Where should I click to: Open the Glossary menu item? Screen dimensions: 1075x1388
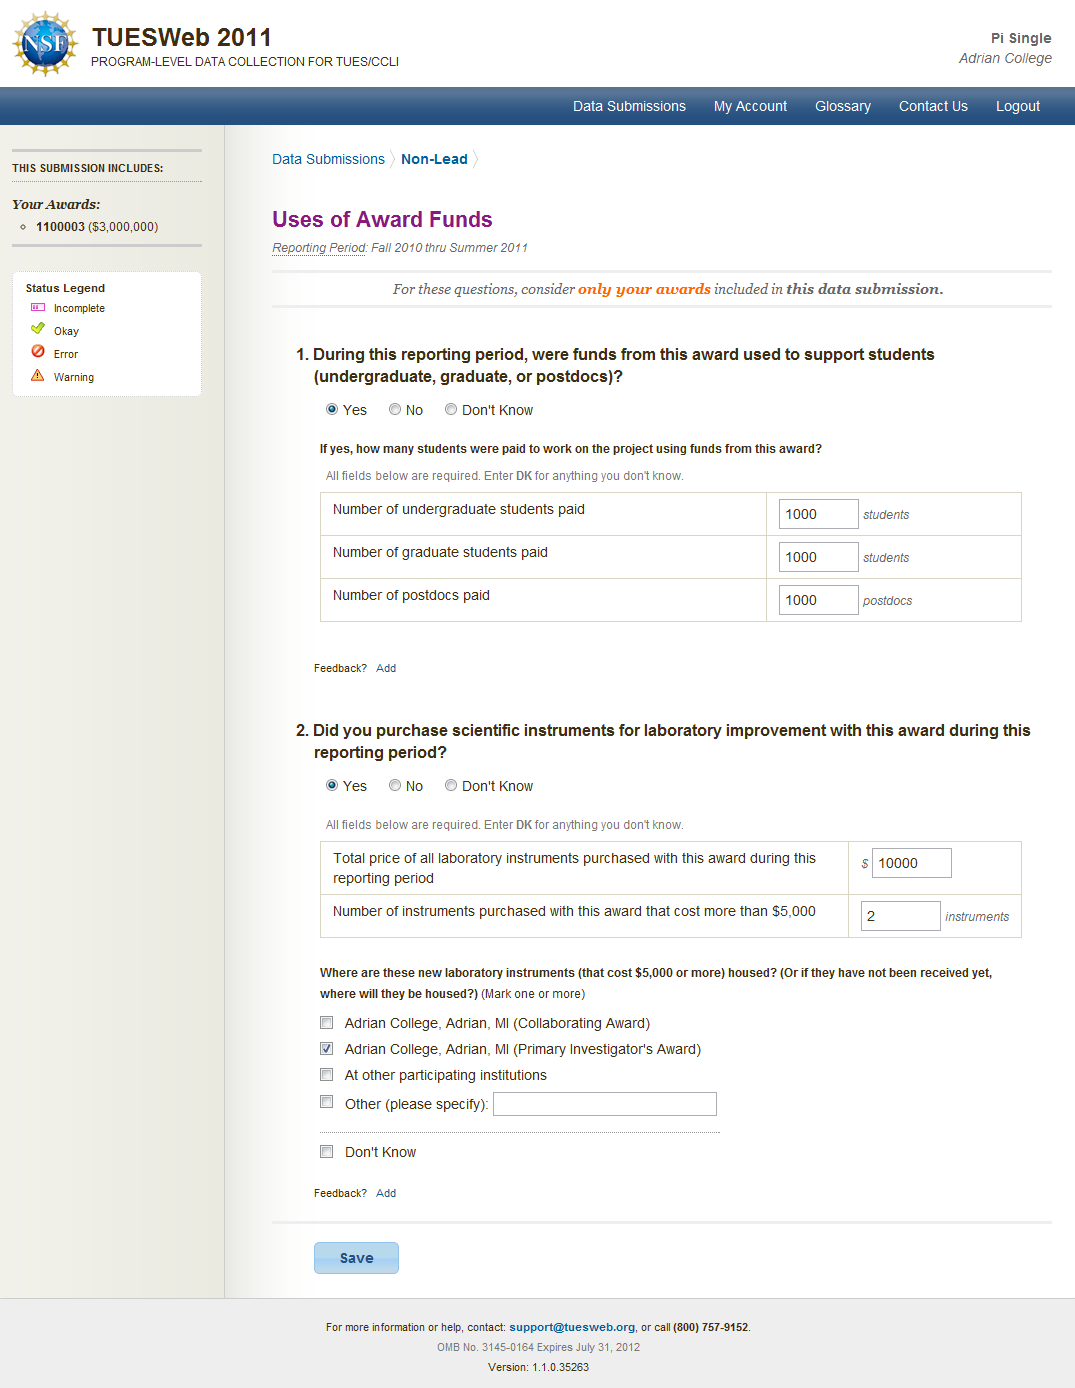coord(842,106)
